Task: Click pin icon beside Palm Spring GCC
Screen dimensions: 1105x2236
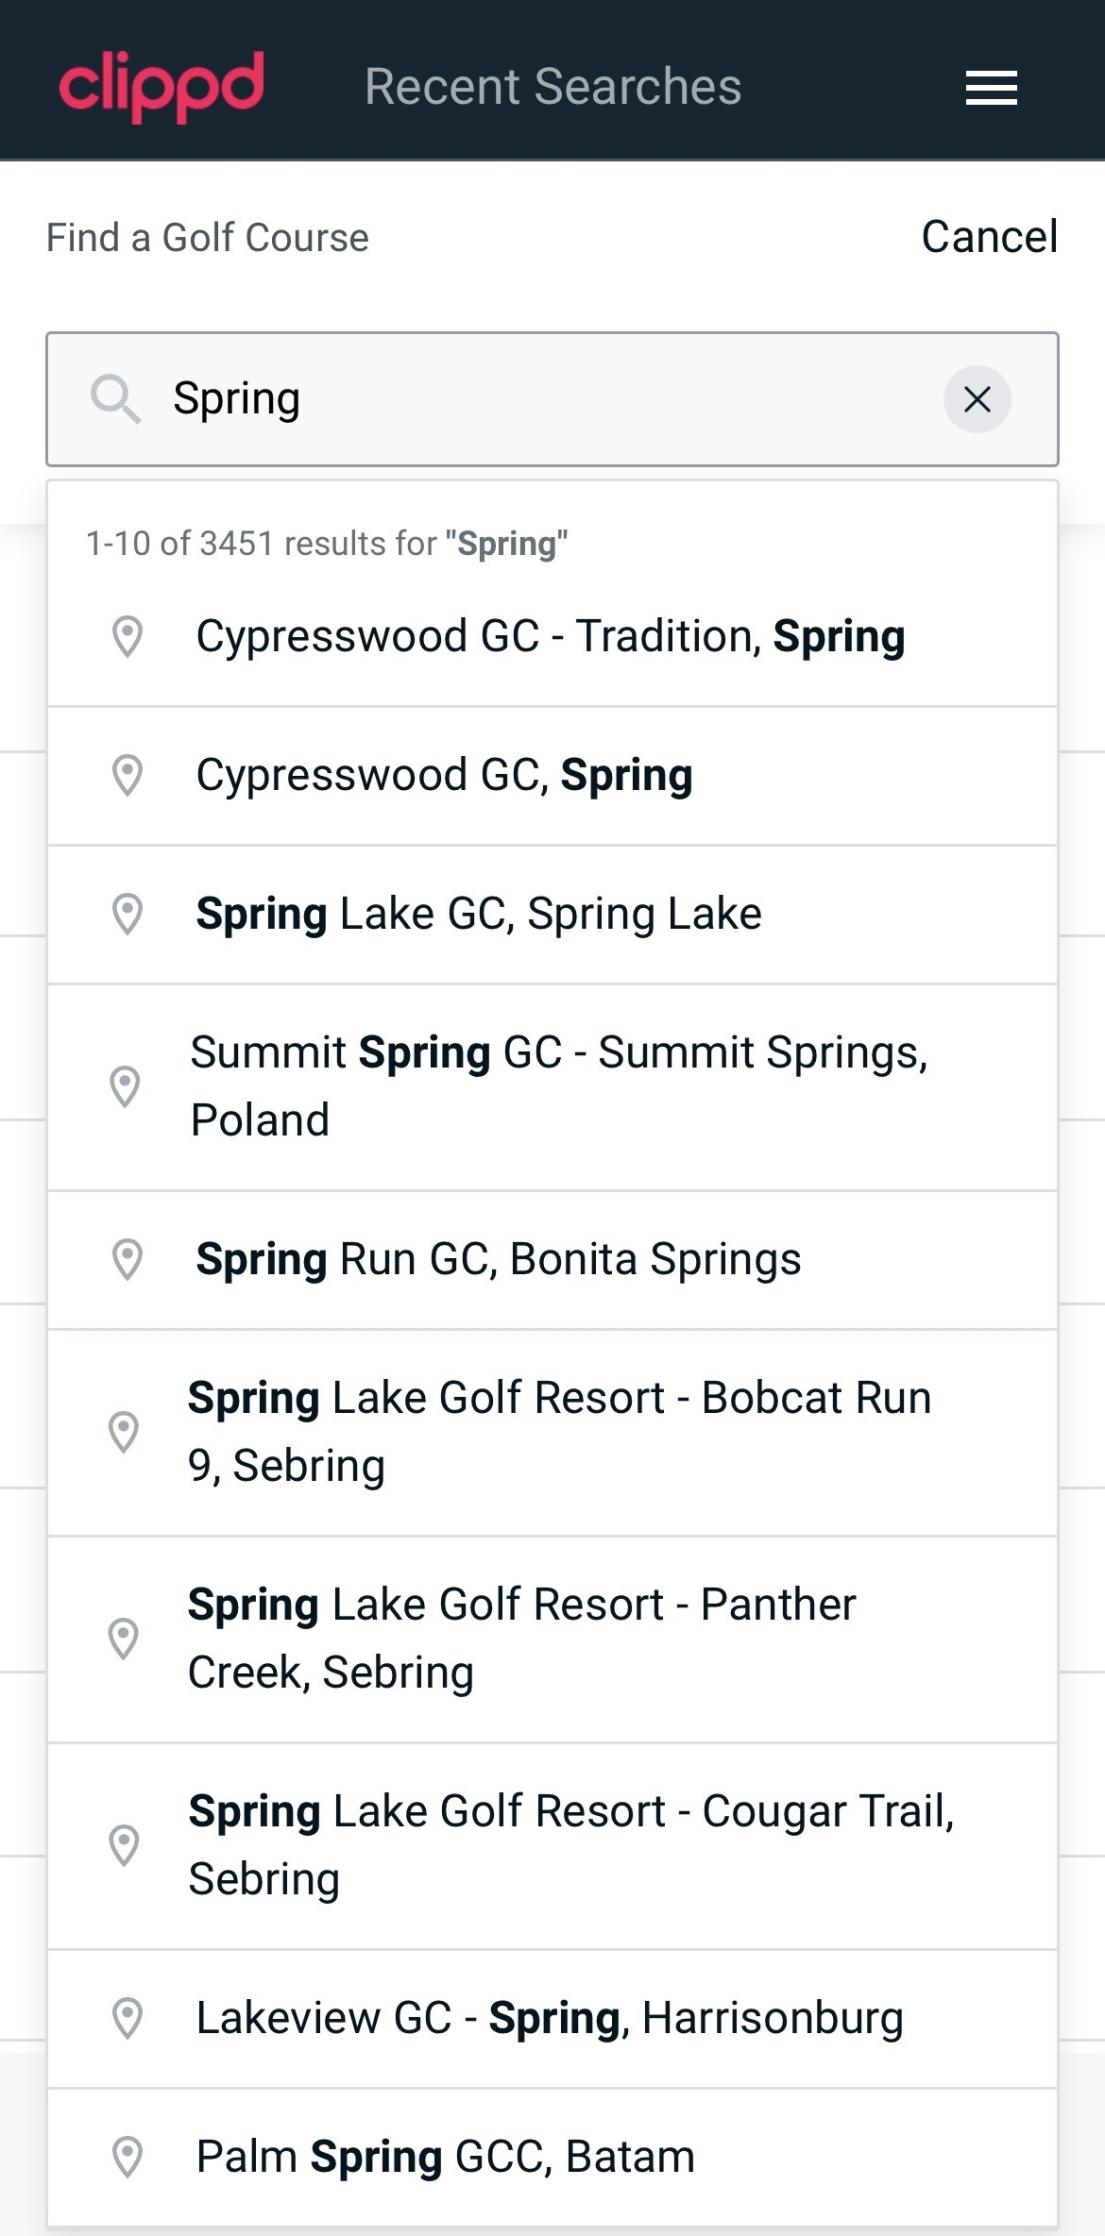Action: coord(127,2157)
